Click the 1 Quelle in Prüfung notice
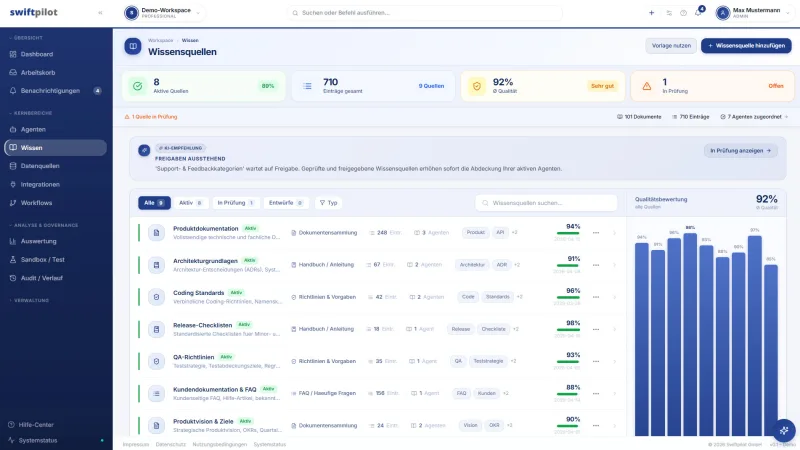 [x=151, y=117]
